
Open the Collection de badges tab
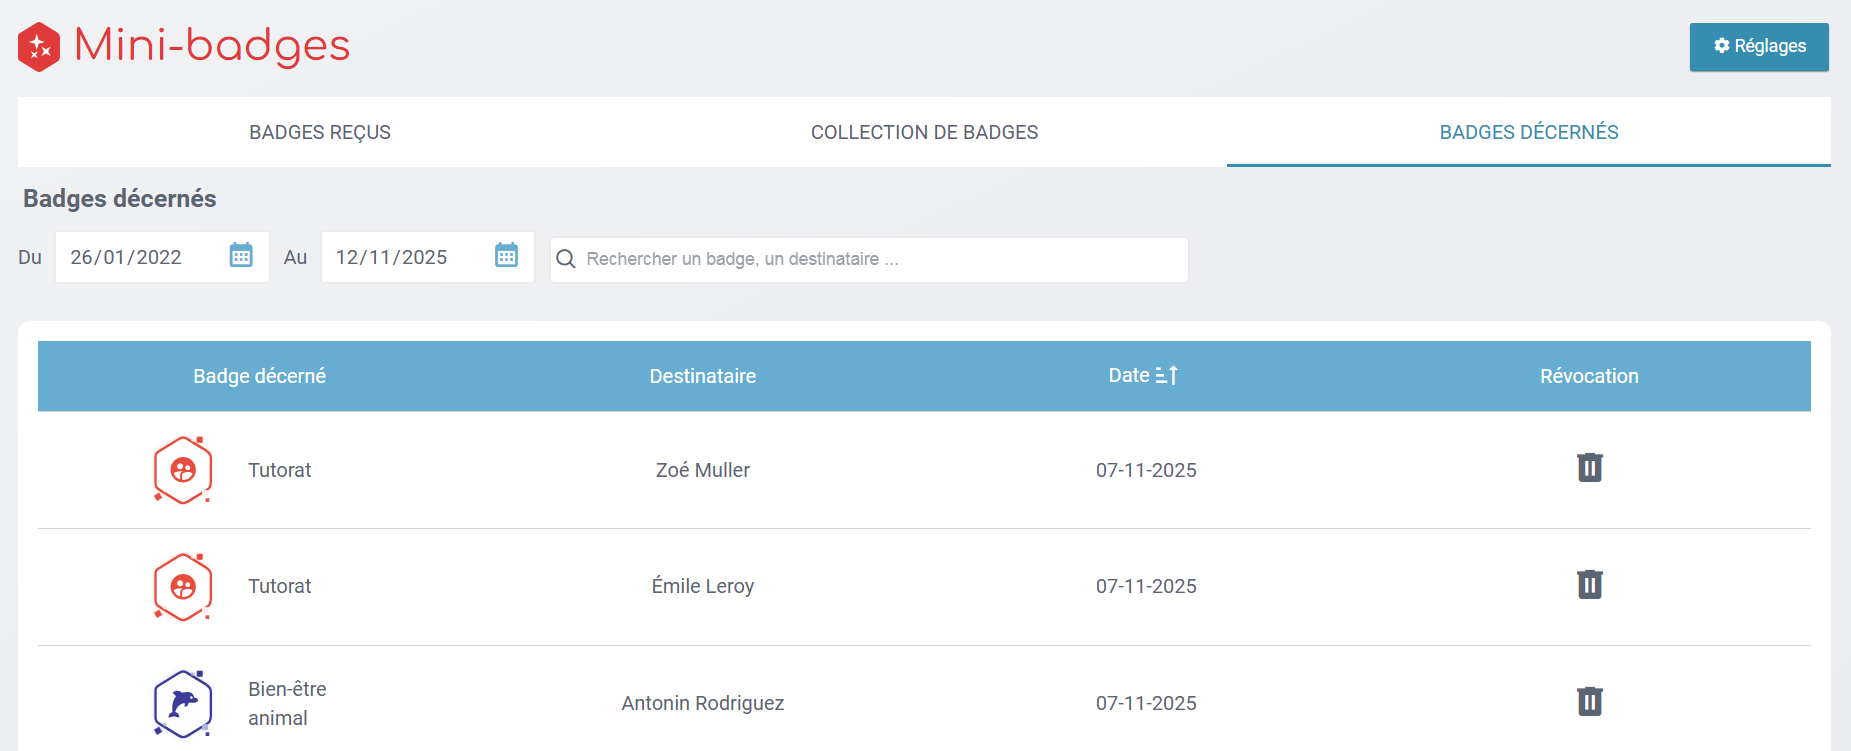point(924,132)
